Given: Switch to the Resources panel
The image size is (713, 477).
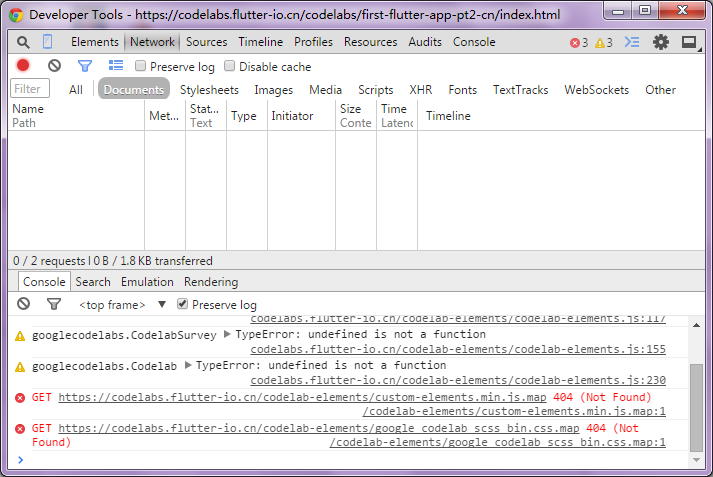Looking at the screenshot, I should tap(371, 42).
